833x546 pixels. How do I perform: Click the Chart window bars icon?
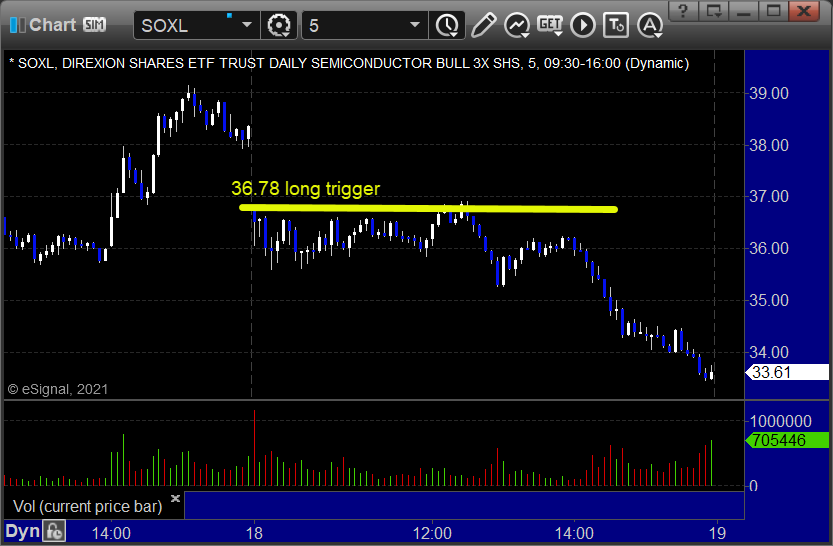point(18,25)
